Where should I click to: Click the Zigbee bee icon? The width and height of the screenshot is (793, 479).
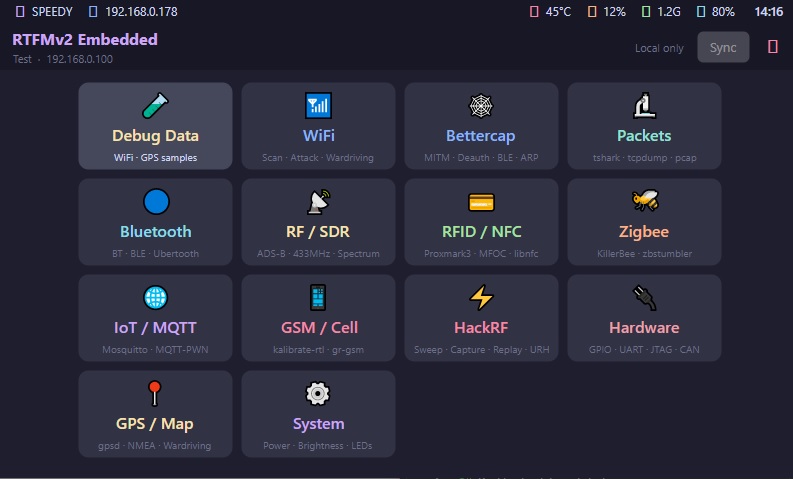[645, 200]
